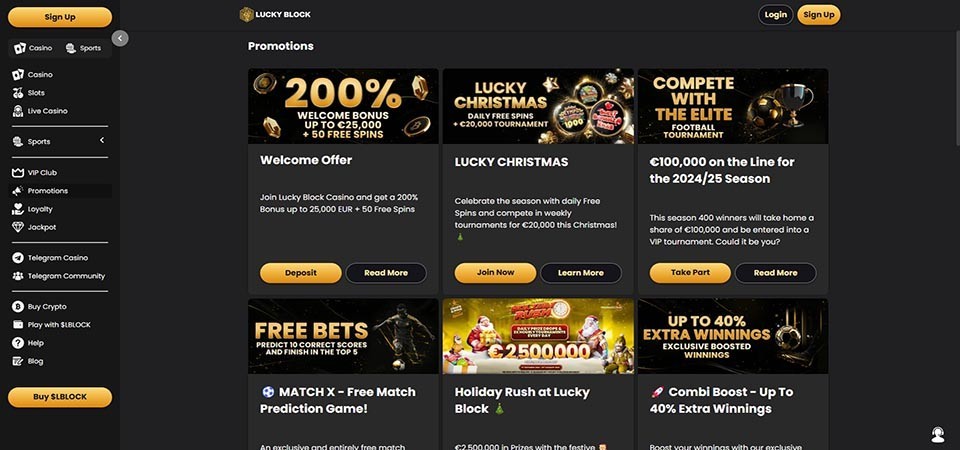Expand the Sports submenu chevron
The image size is (960, 450).
click(x=102, y=140)
